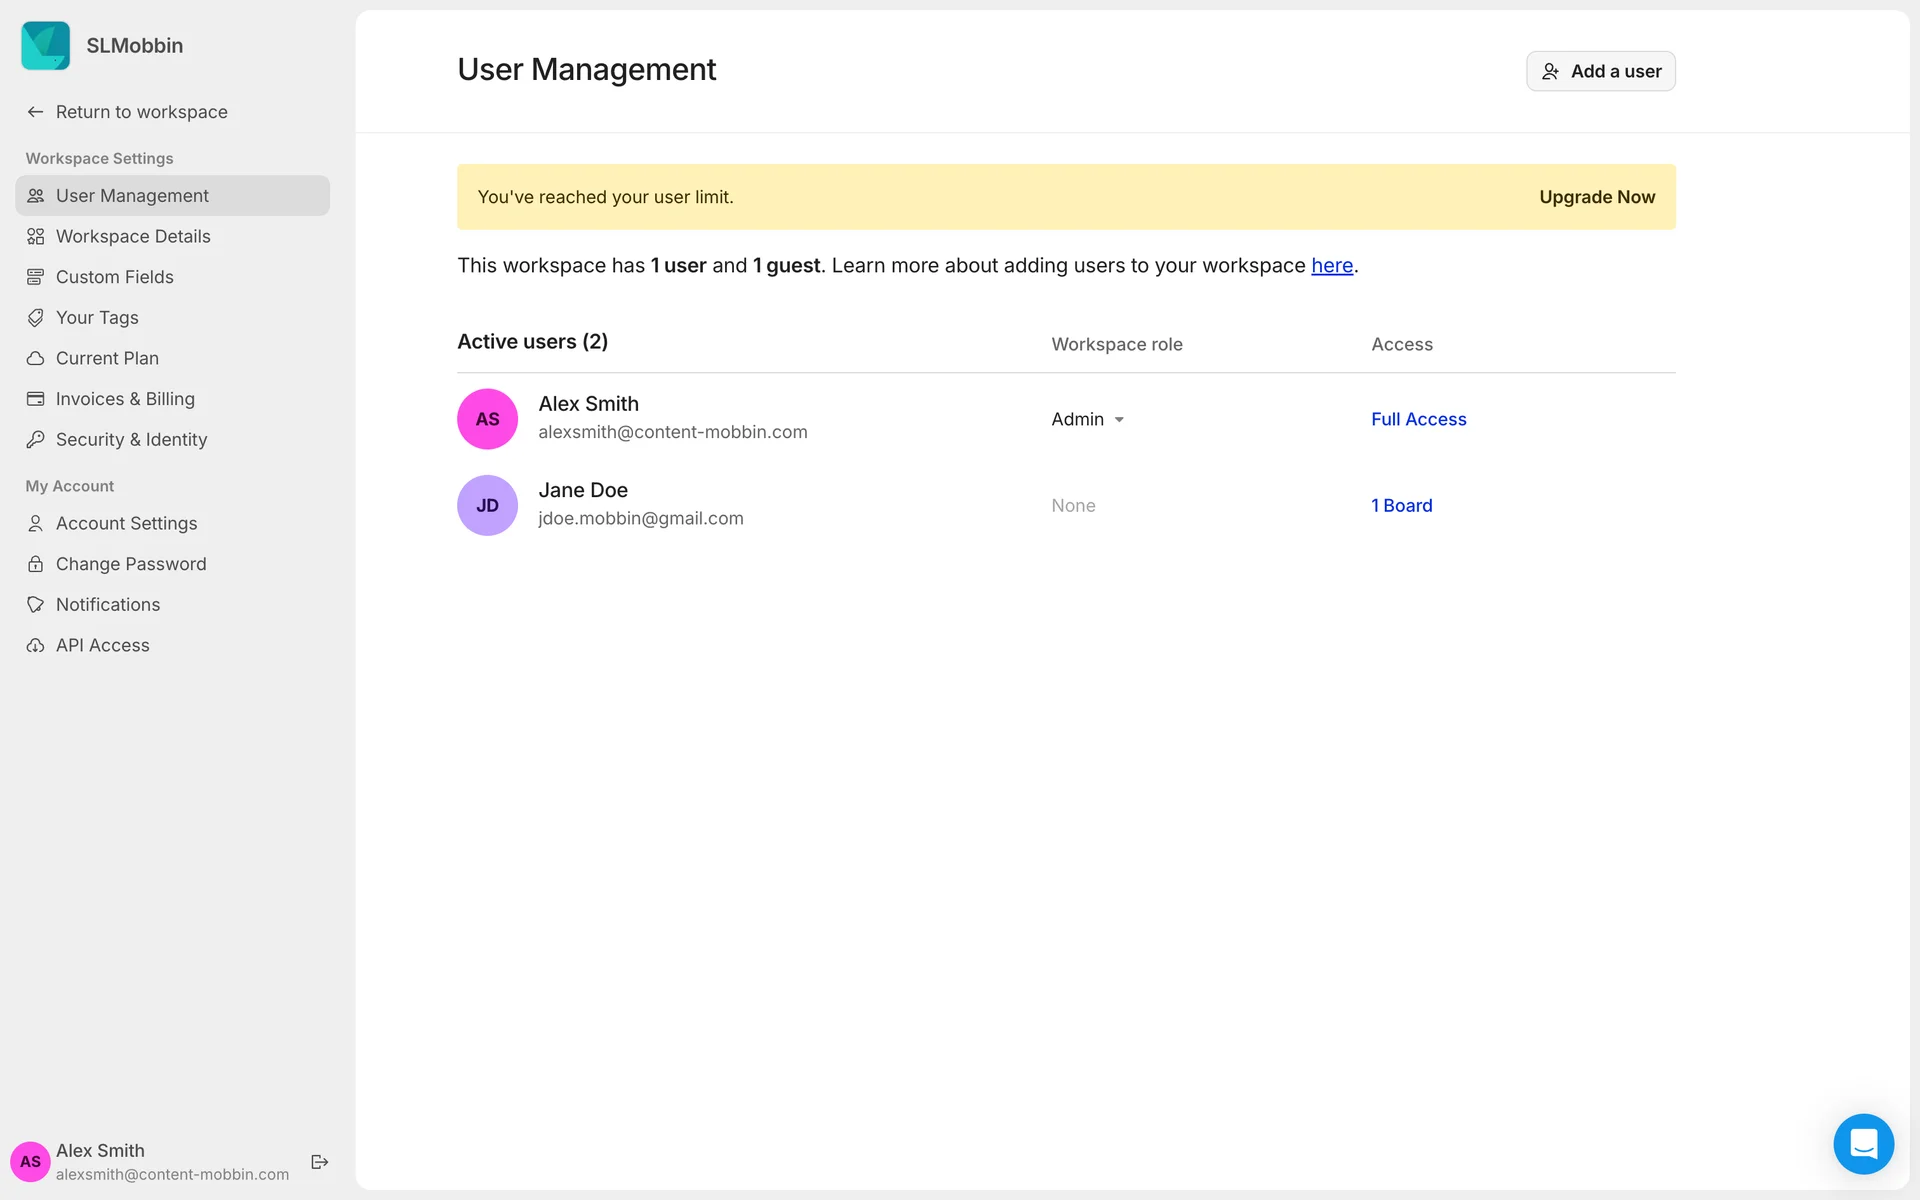Expand the Admin role dropdown arrow
This screenshot has width=1920, height=1200.
tap(1119, 420)
